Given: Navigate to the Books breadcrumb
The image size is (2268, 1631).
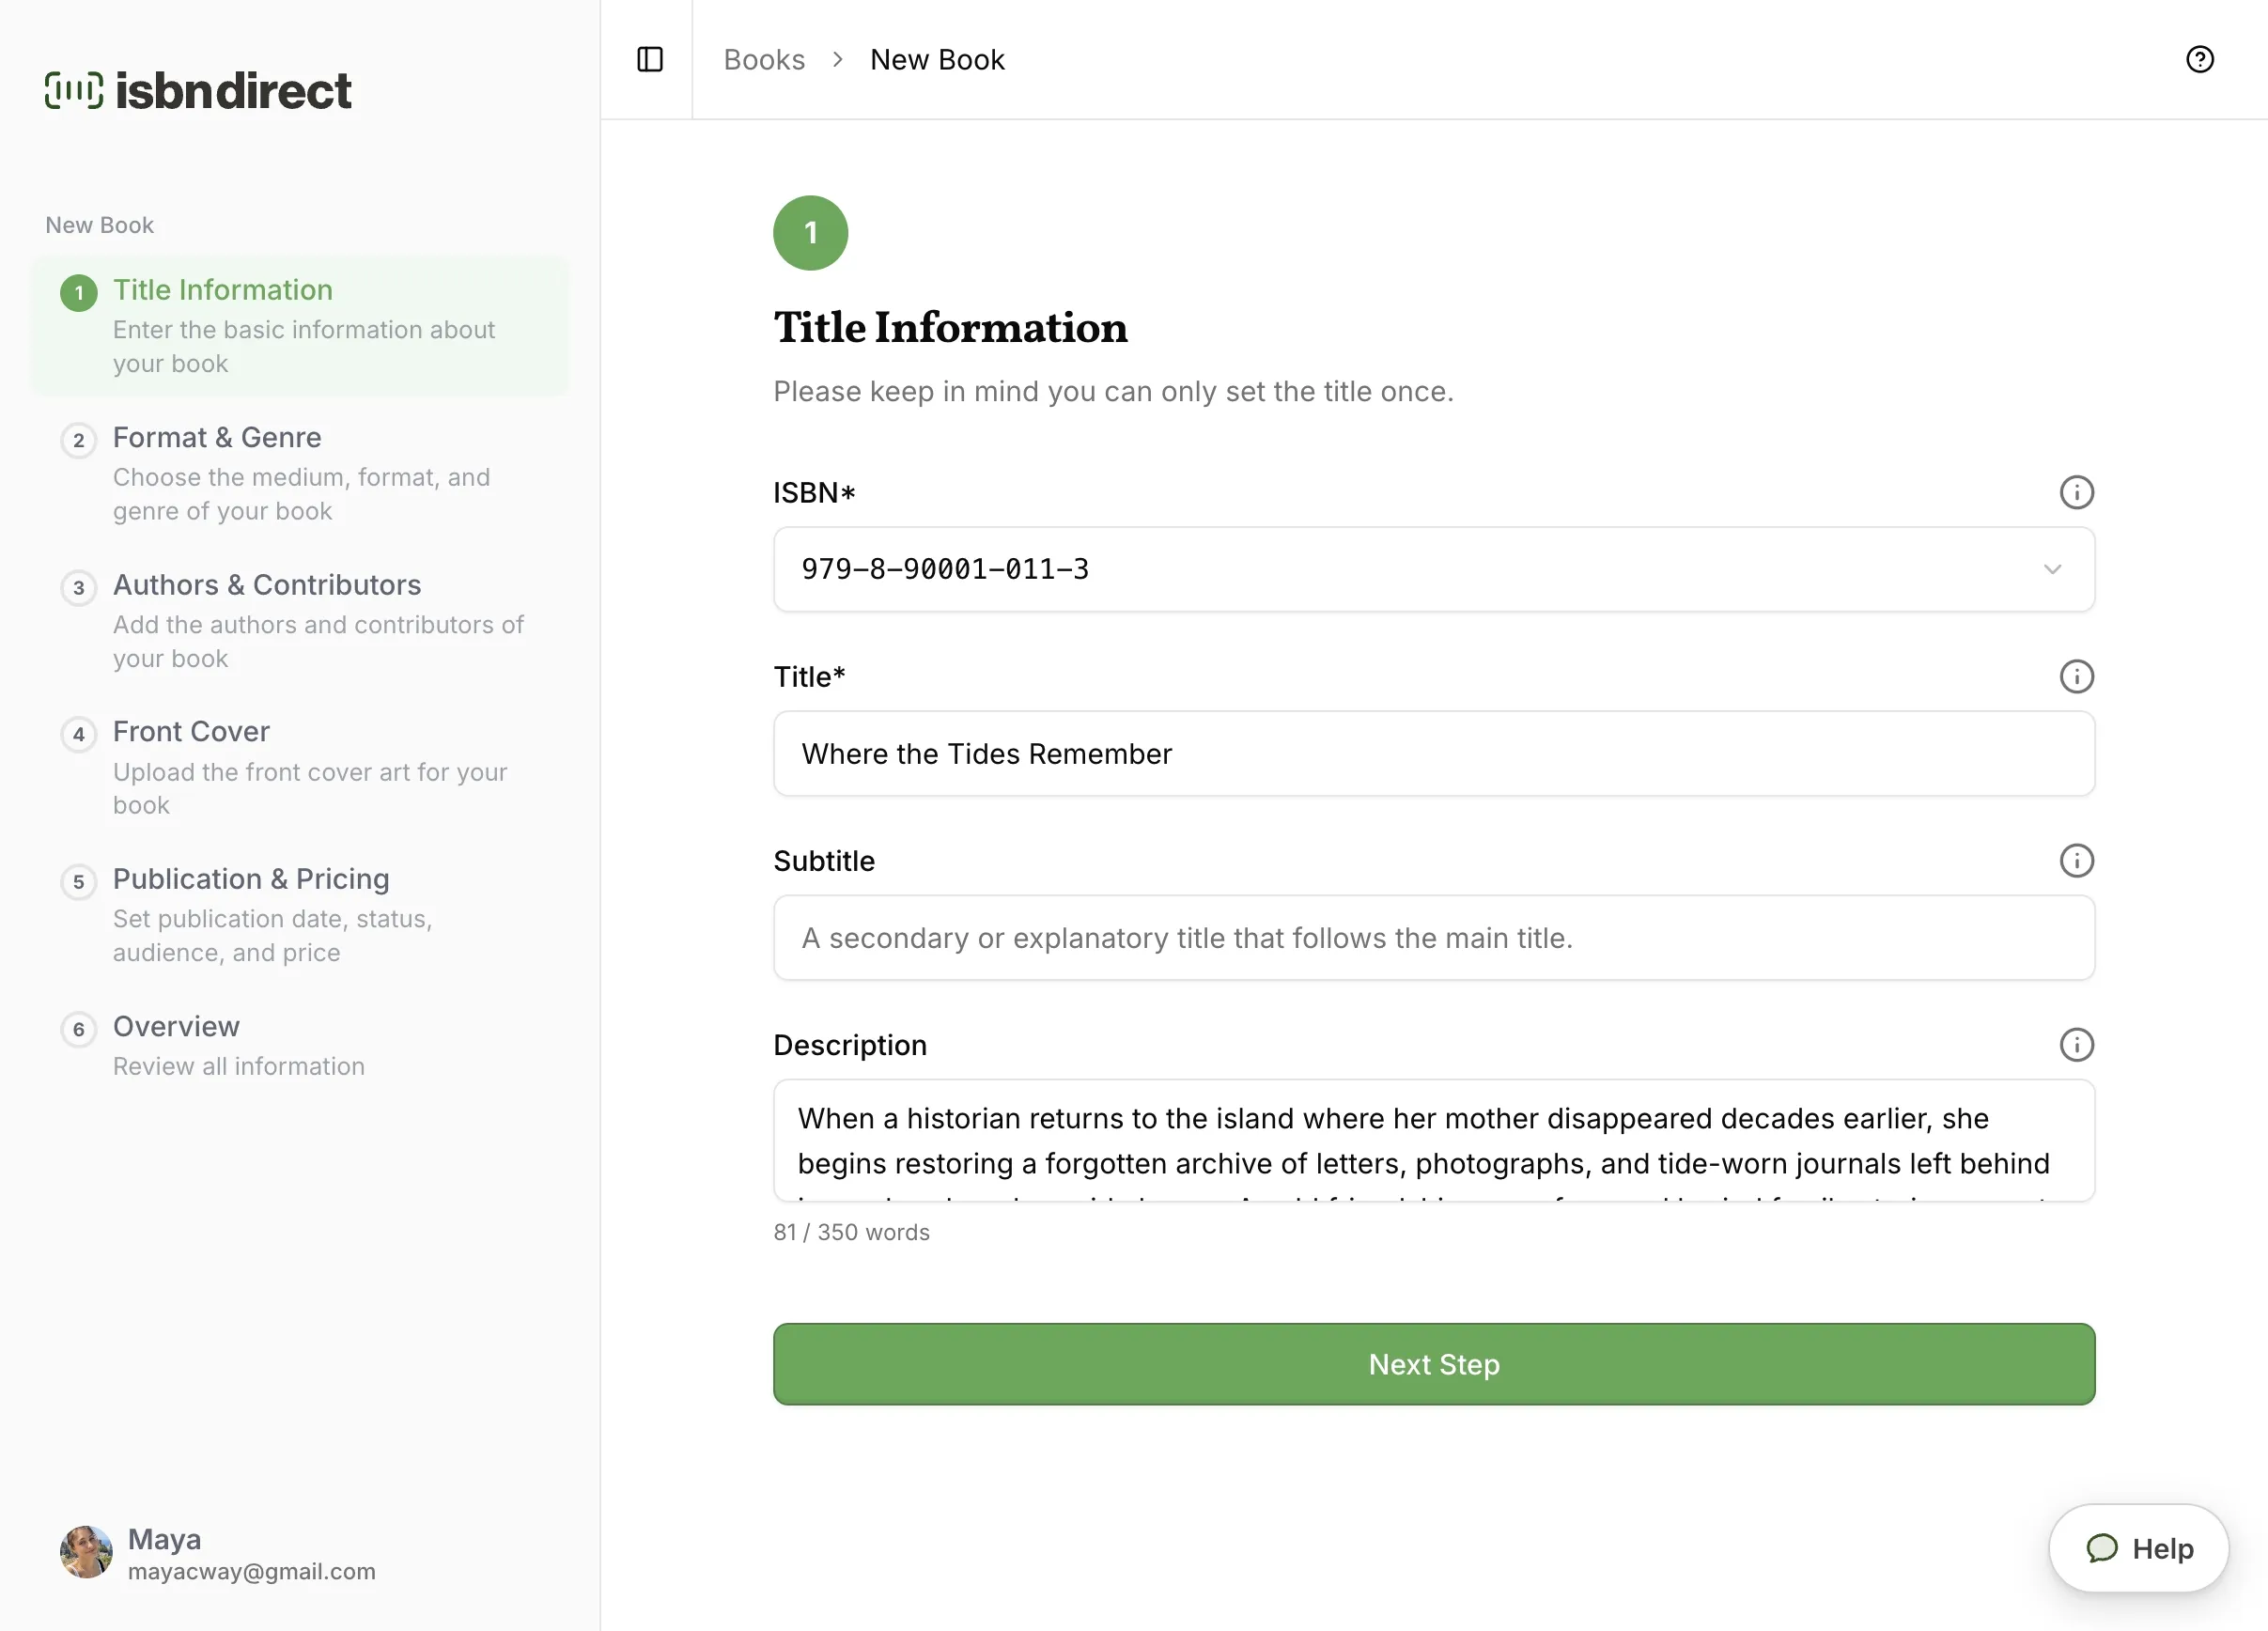Looking at the screenshot, I should pyautogui.click(x=764, y=60).
